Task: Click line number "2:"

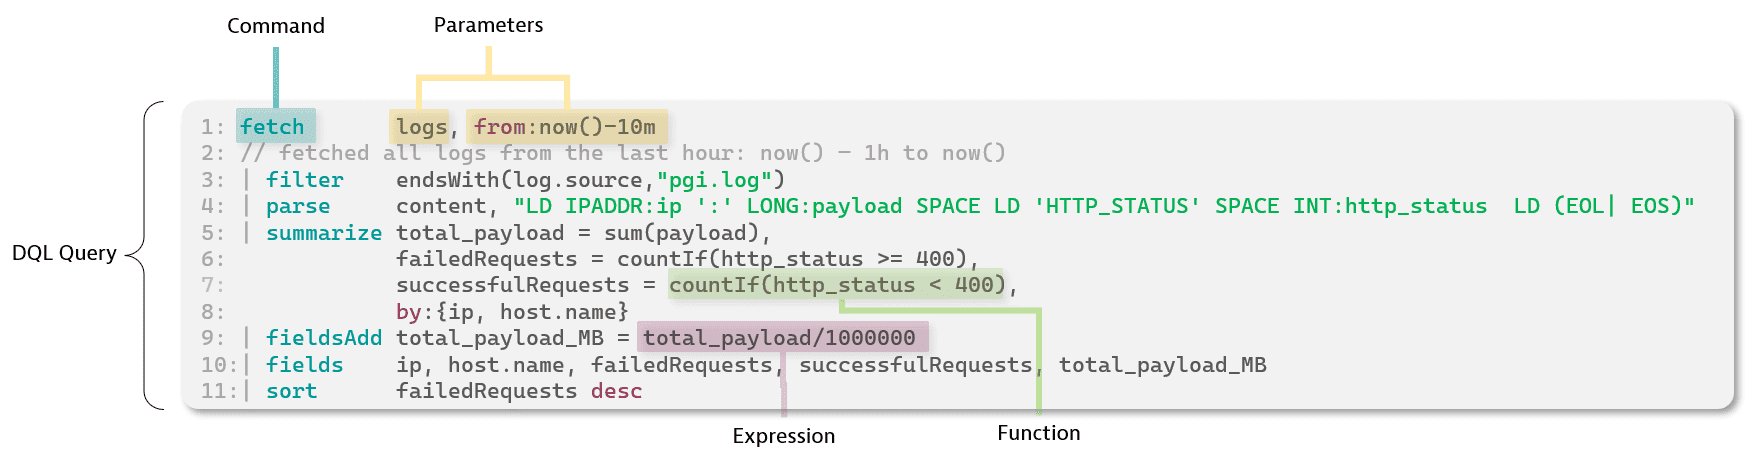Action: pos(213,153)
